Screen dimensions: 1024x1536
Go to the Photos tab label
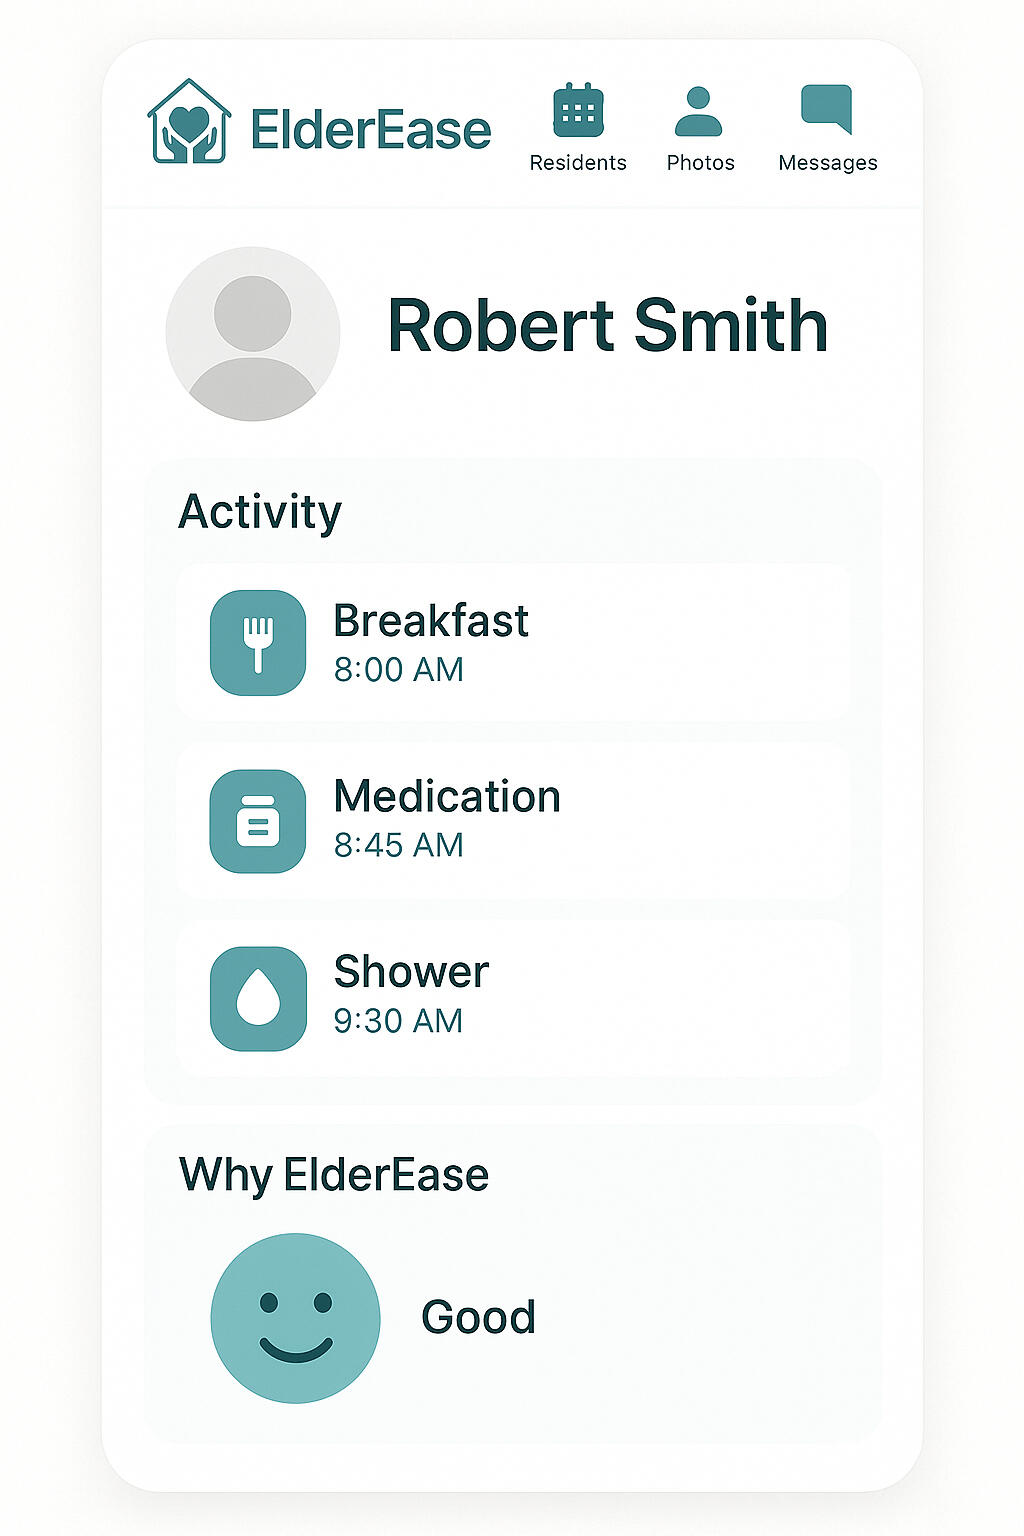pyautogui.click(x=700, y=163)
